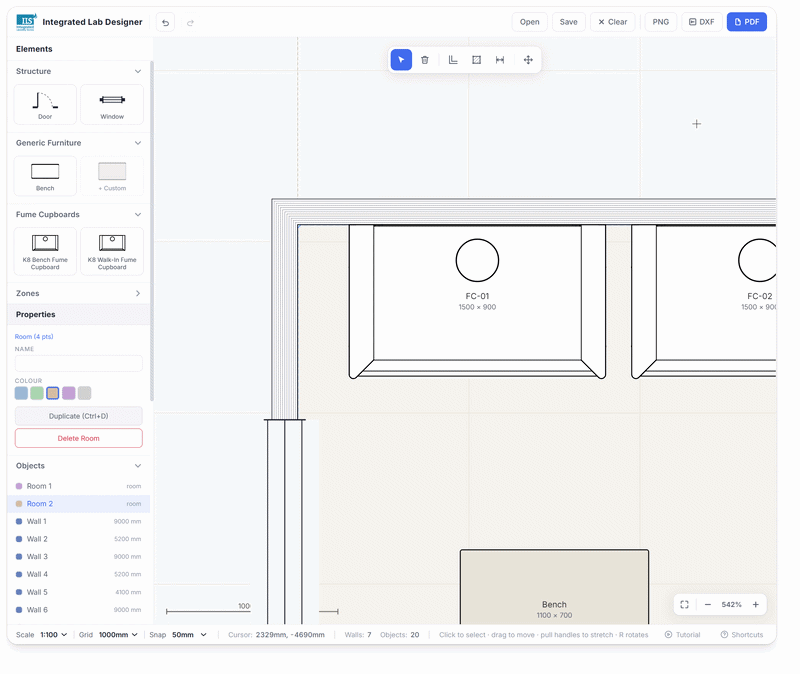Click Duplicate (Ctrl+D) button
The width and height of the screenshot is (800, 674).
click(x=79, y=416)
